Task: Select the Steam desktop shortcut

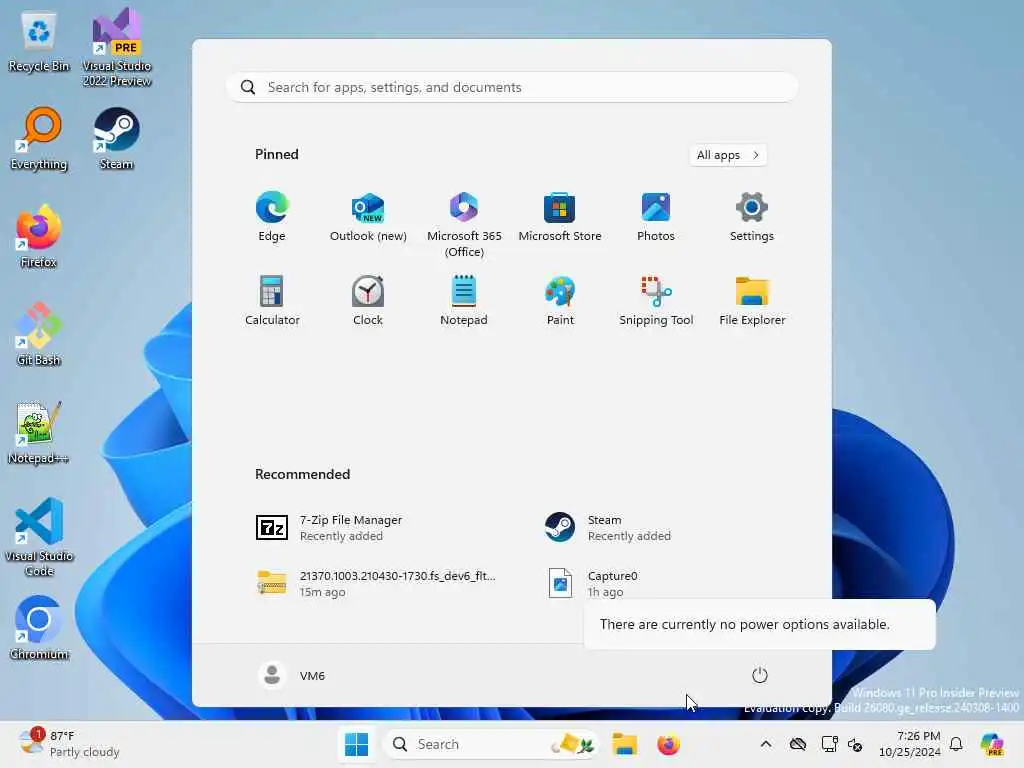Action: 117,138
